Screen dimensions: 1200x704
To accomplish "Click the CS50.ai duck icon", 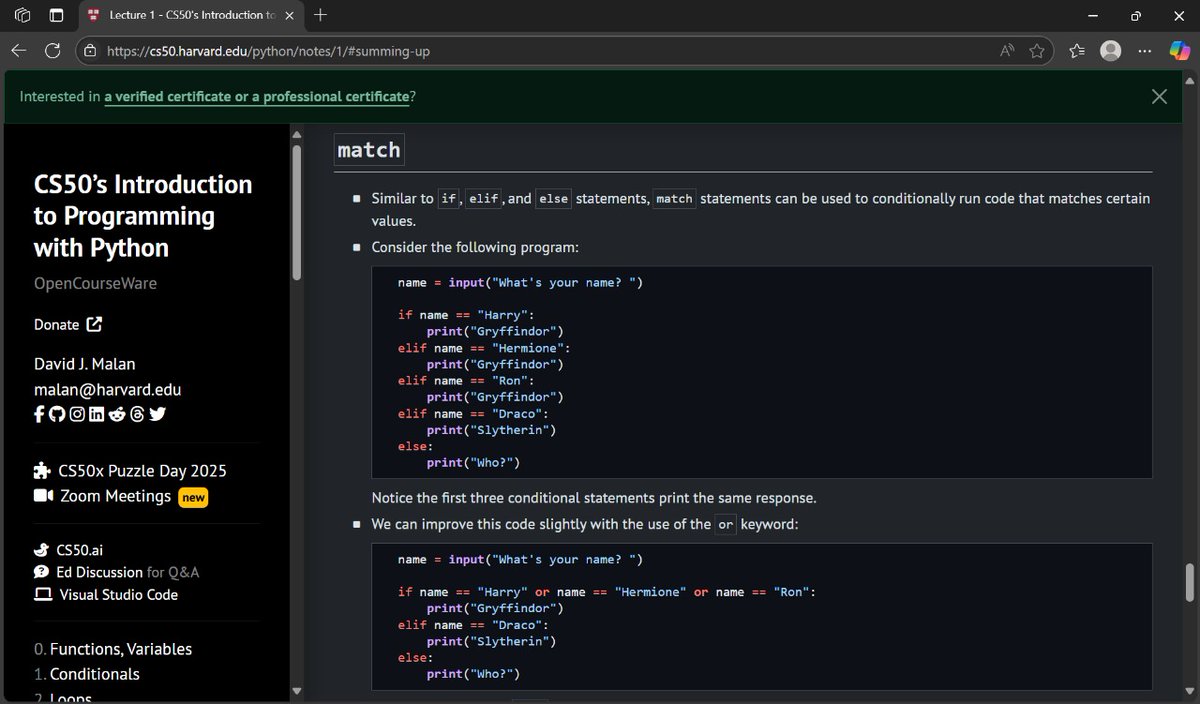I will [42, 550].
